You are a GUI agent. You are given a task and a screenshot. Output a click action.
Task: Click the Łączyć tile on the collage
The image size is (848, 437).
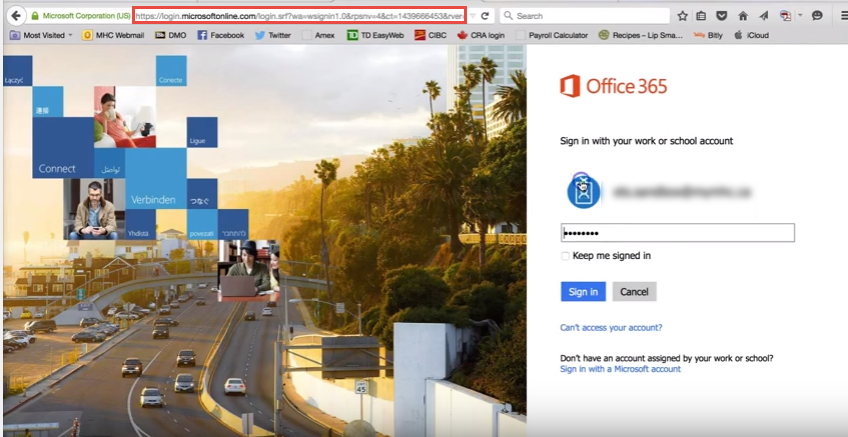coord(17,71)
